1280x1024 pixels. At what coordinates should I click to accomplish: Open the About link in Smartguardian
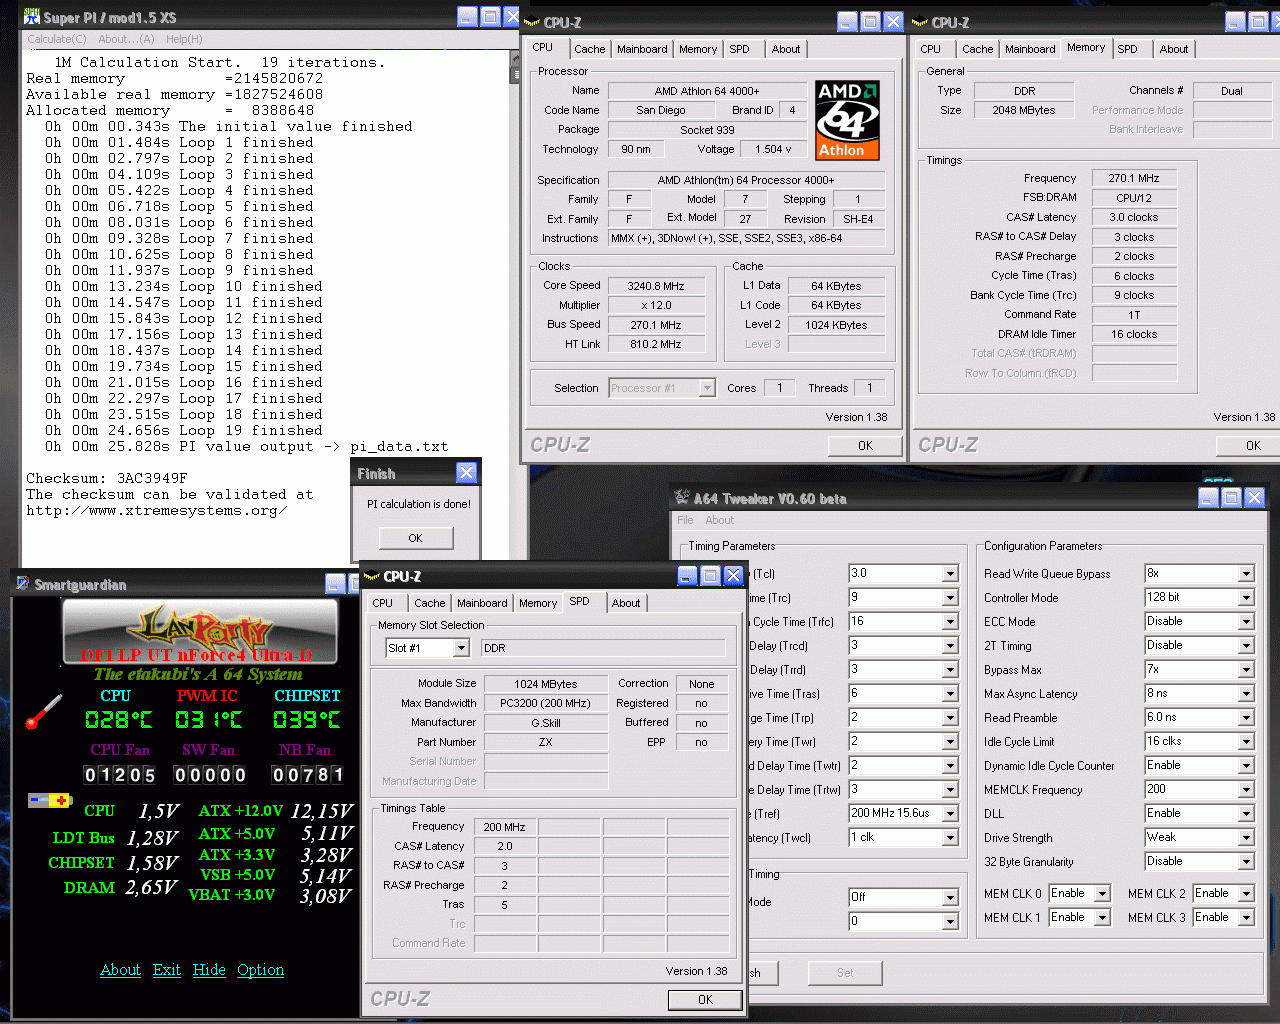point(120,970)
